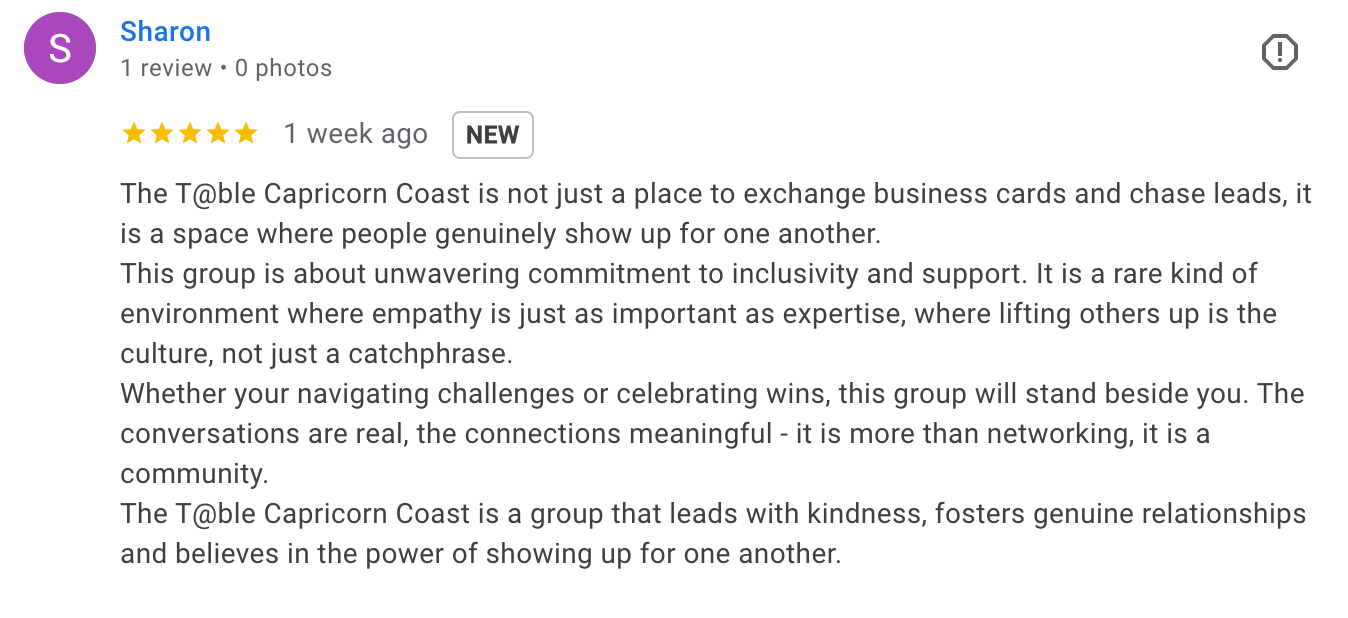Click the fifth rating star
This screenshot has width=1348, height=618.
click(x=245, y=134)
